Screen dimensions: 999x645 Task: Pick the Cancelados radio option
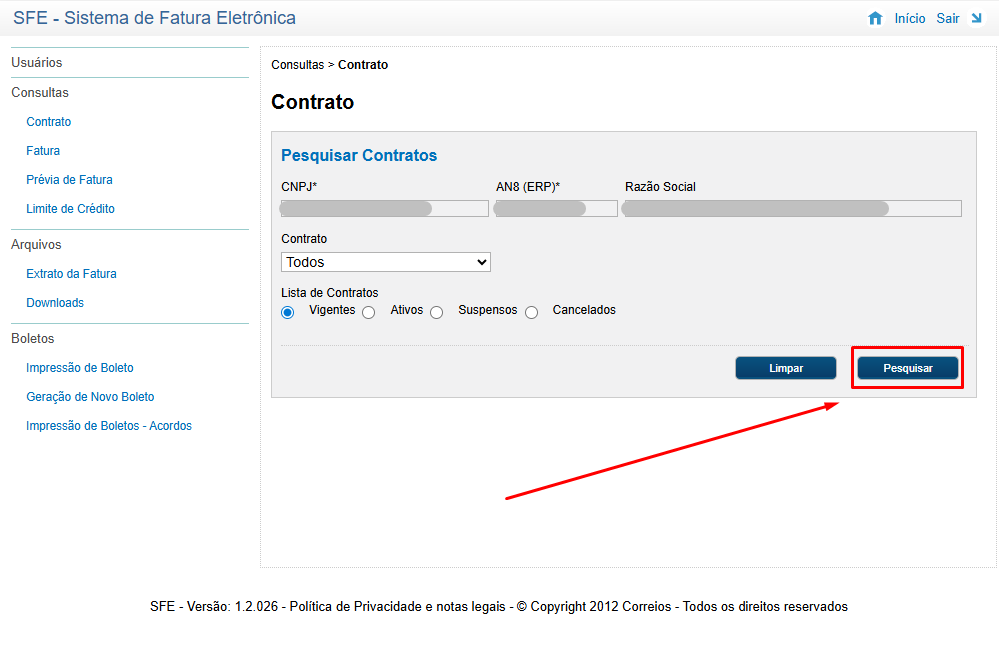532,312
